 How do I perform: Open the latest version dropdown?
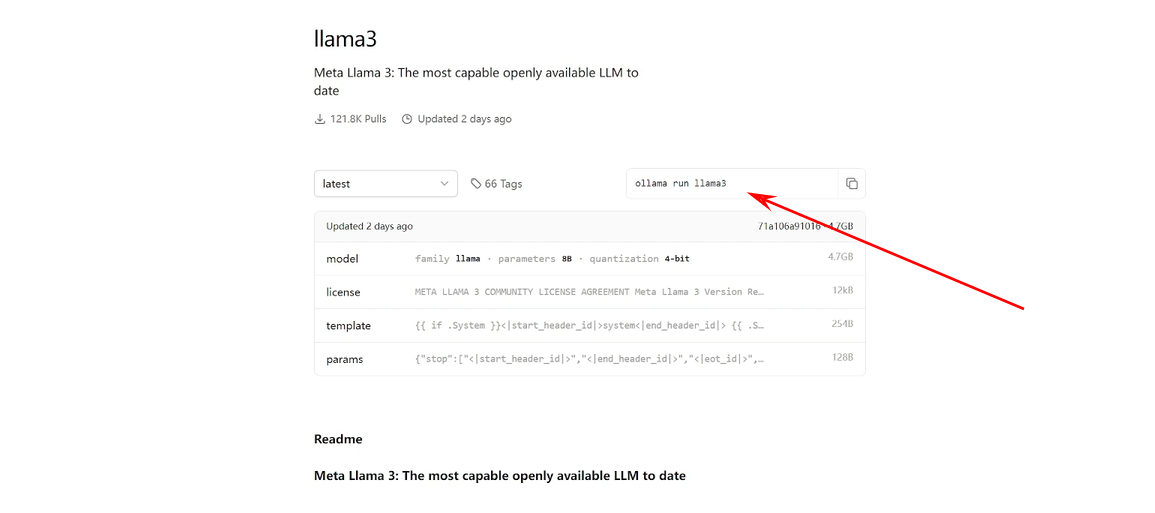(x=385, y=184)
